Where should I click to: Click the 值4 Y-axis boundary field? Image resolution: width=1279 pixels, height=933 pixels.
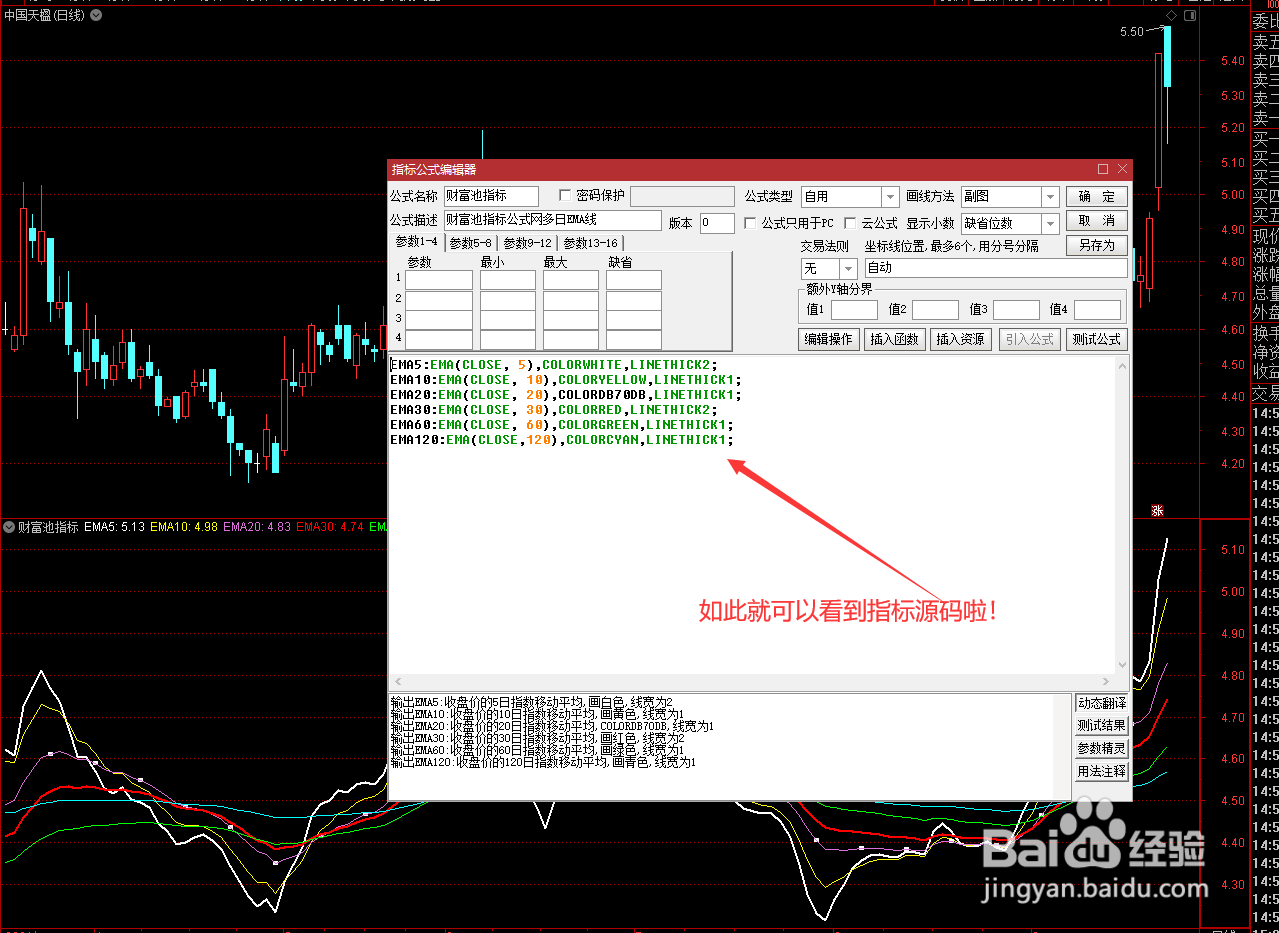point(1097,310)
